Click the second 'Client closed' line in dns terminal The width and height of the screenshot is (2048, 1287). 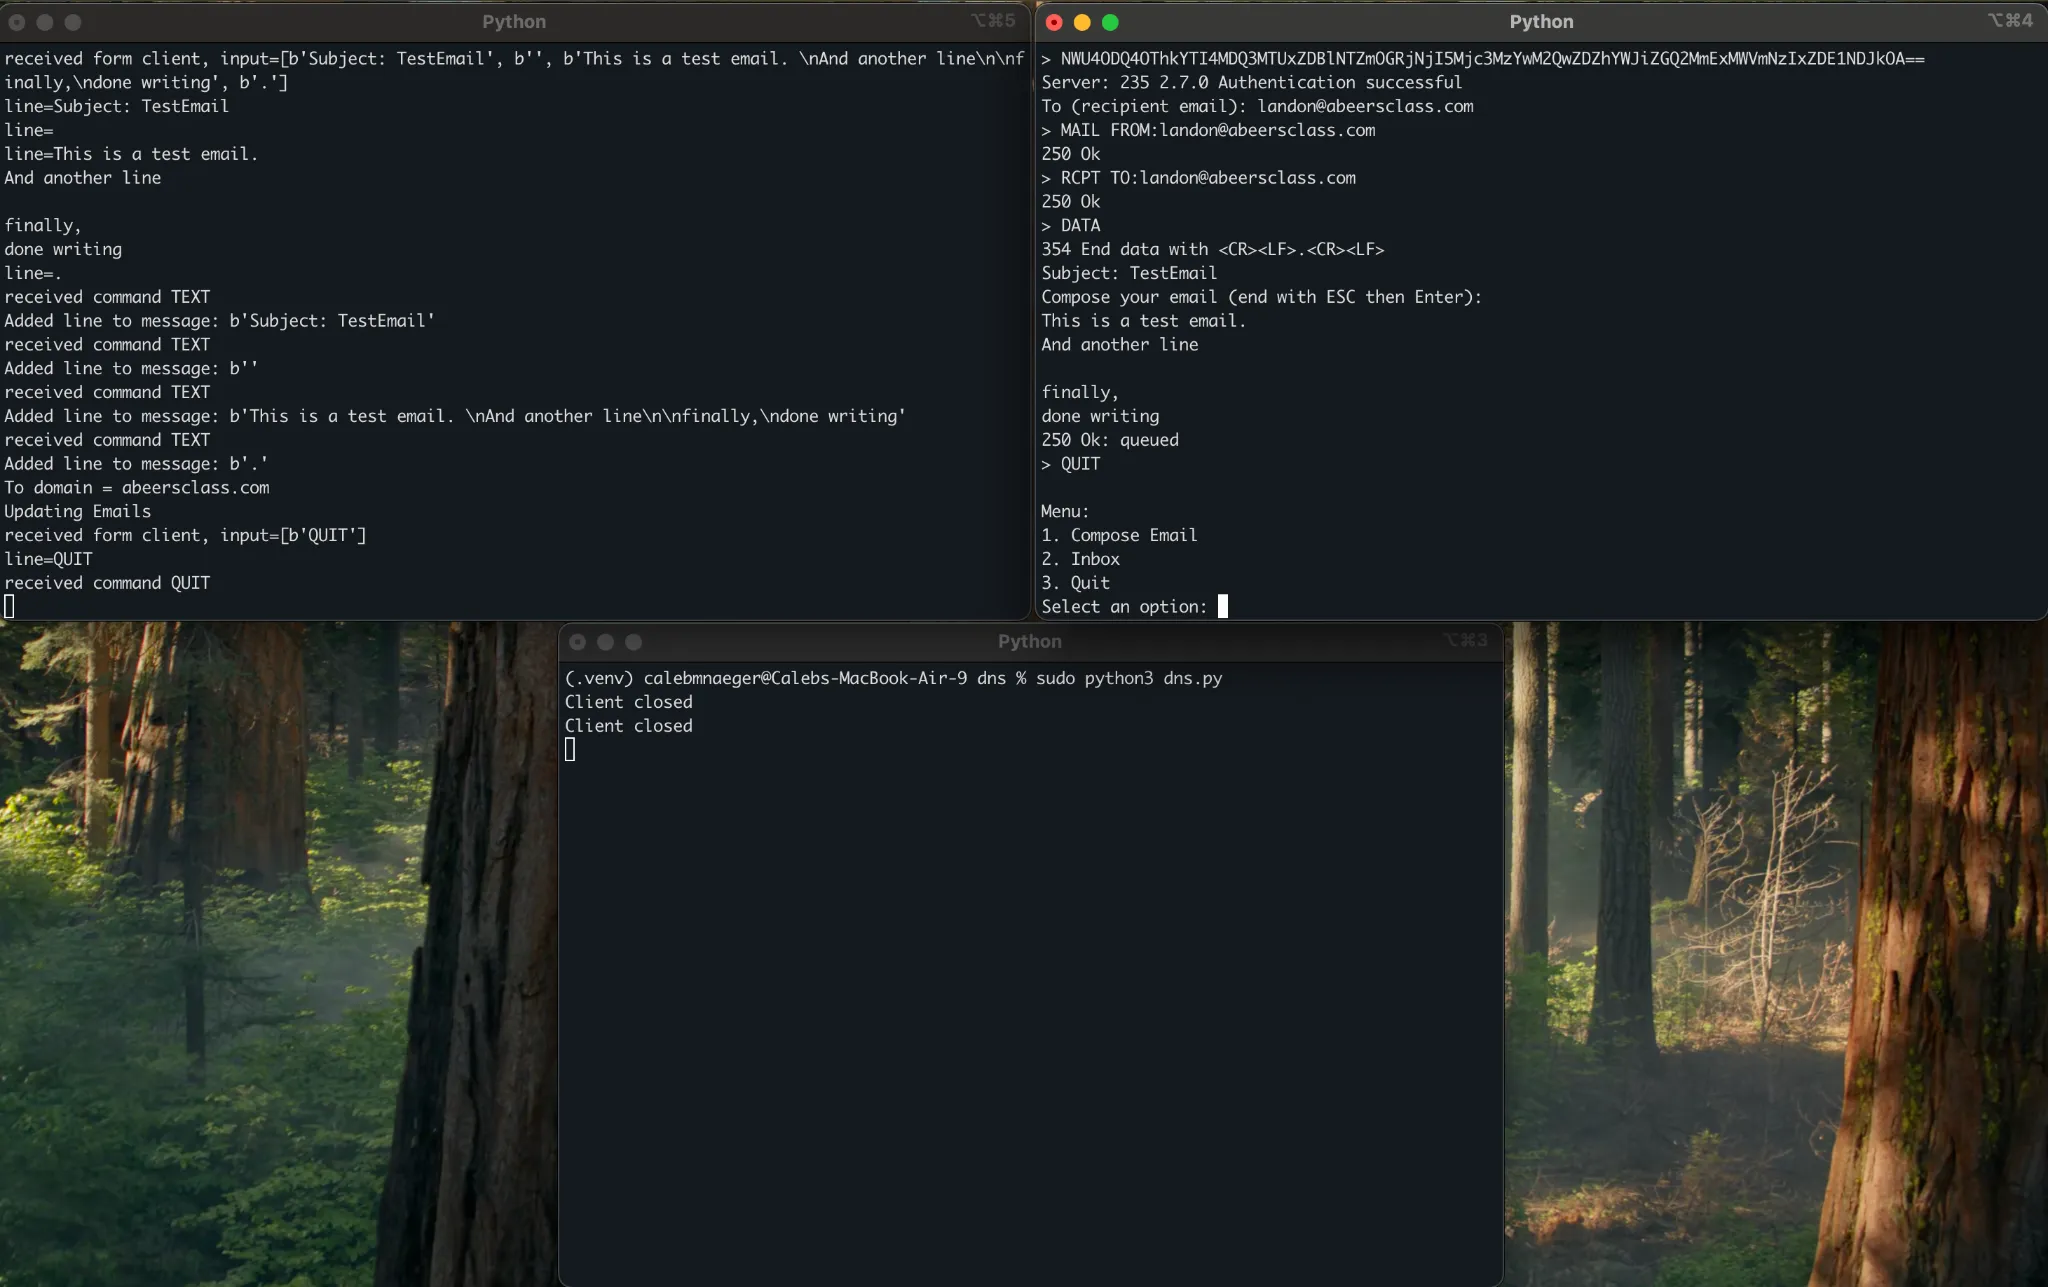click(x=628, y=726)
